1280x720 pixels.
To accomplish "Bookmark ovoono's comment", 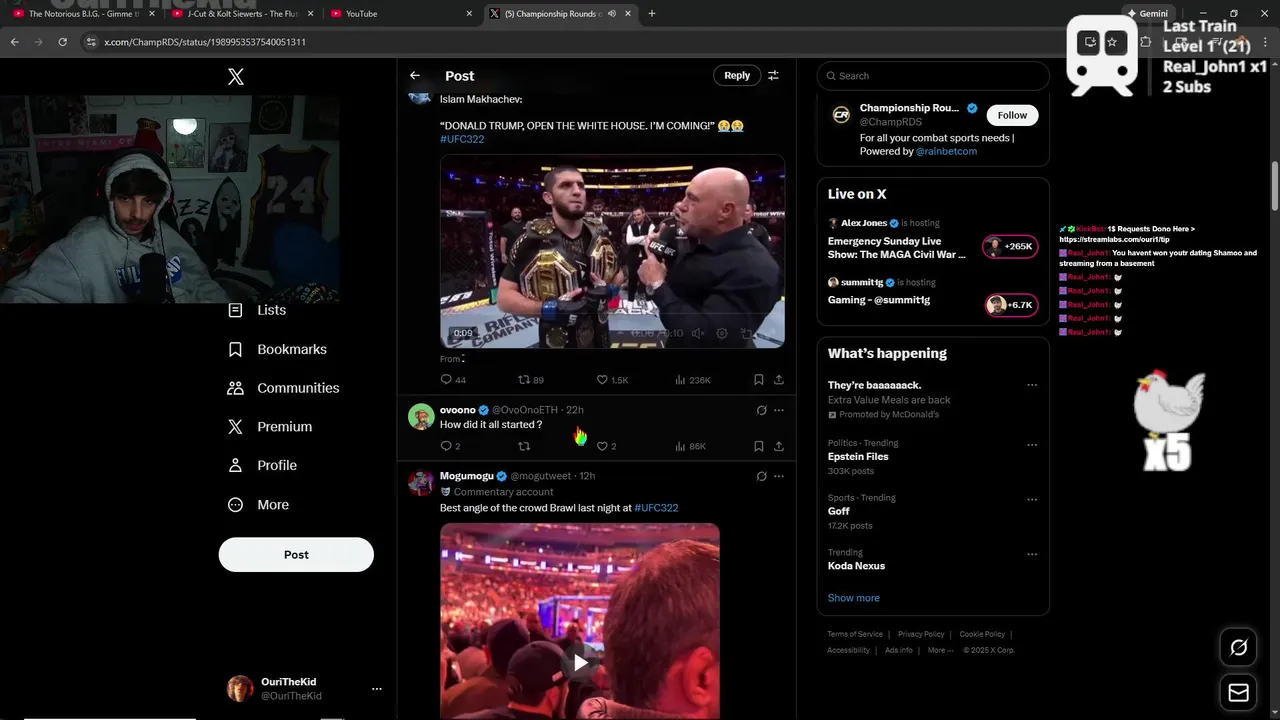I will coord(759,446).
